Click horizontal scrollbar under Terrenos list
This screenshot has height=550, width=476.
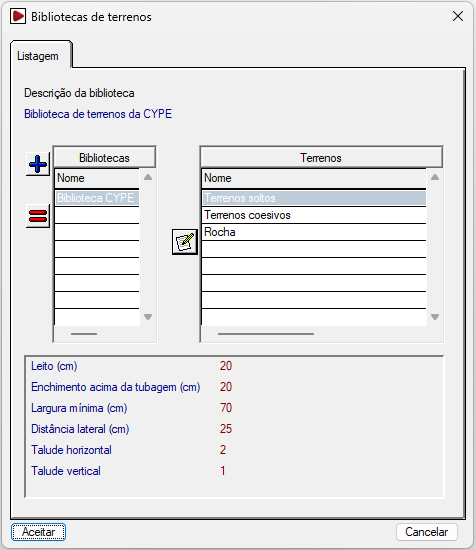click(266, 334)
